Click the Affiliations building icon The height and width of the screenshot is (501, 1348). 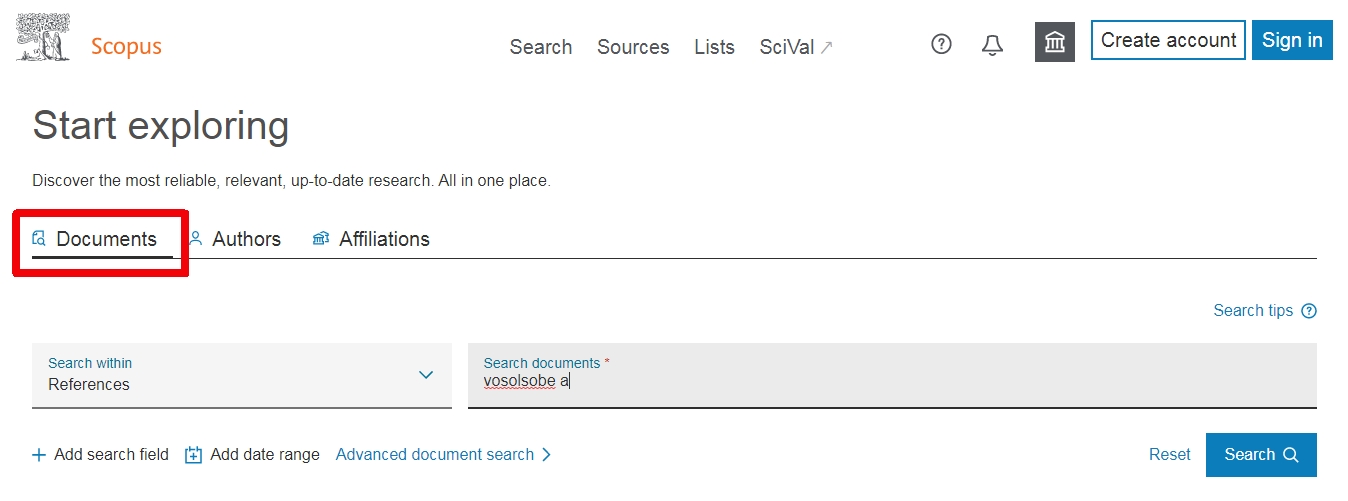[x=321, y=239]
